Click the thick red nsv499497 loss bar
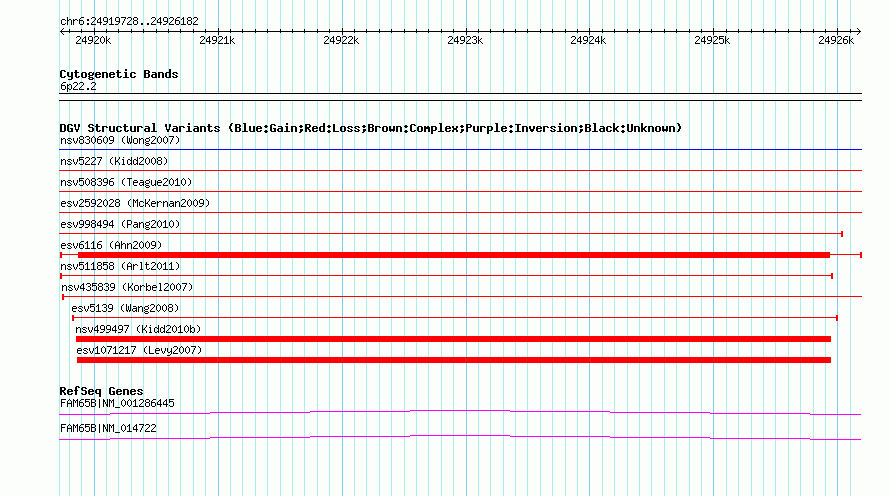The image size is (890, 496). [x=454, y=339]
